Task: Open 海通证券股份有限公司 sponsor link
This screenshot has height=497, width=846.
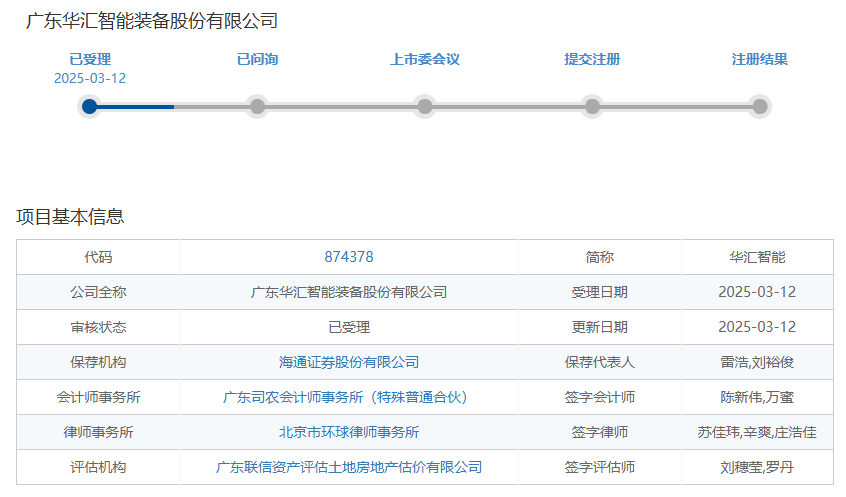Action: 349,362
